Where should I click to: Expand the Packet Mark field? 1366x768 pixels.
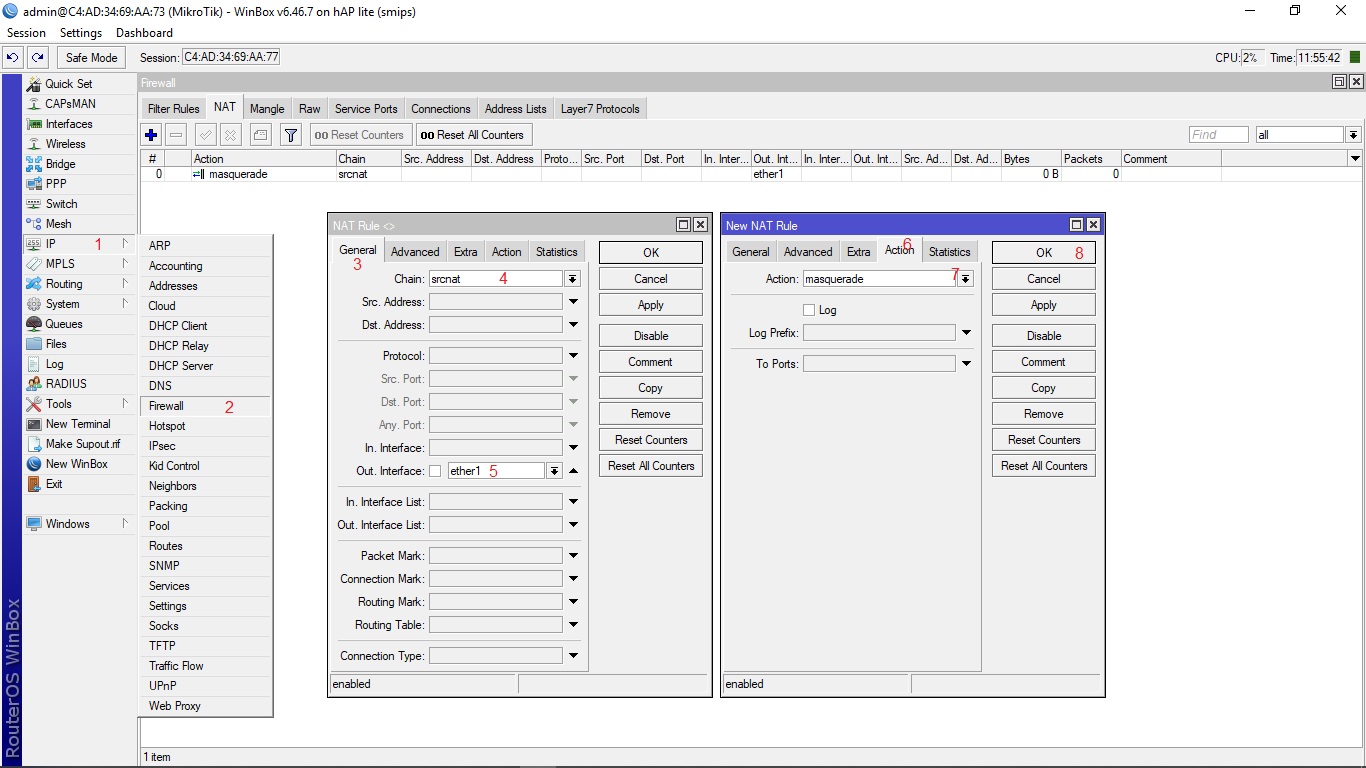(574, 555)
